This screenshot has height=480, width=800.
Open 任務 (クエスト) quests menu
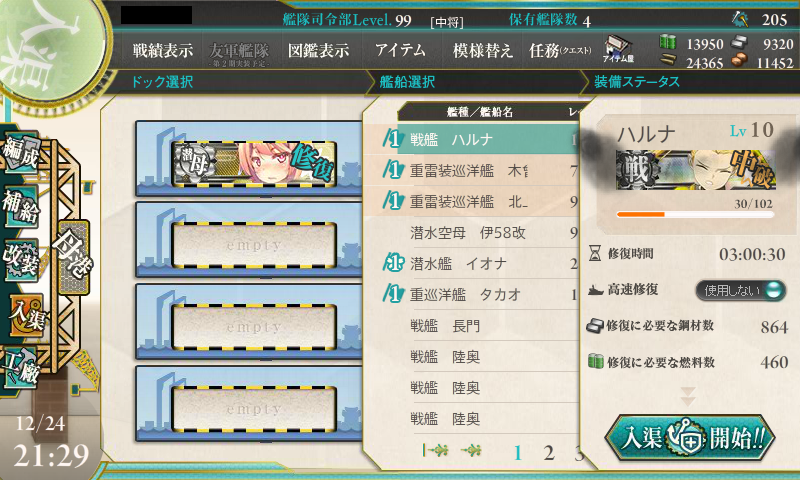point(560,50)
